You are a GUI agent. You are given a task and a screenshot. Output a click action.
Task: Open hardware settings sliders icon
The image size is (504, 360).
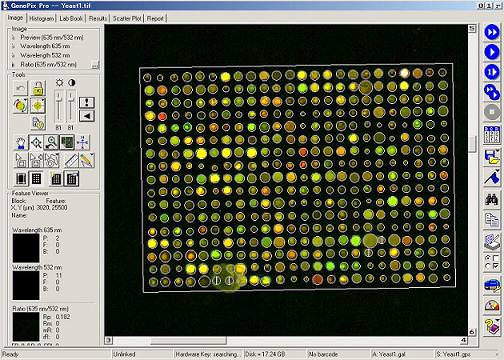click(492, 134)
